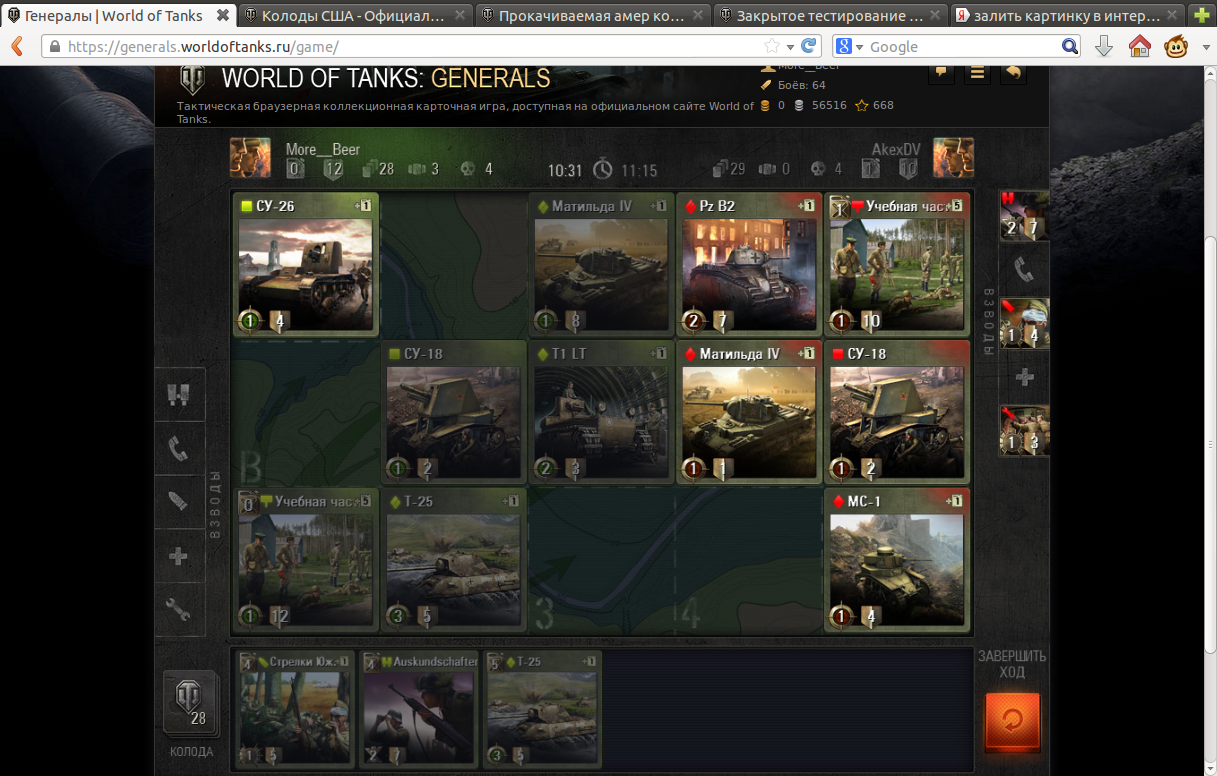Select the binoculars recon platoon icon

[x=179, y=395]
